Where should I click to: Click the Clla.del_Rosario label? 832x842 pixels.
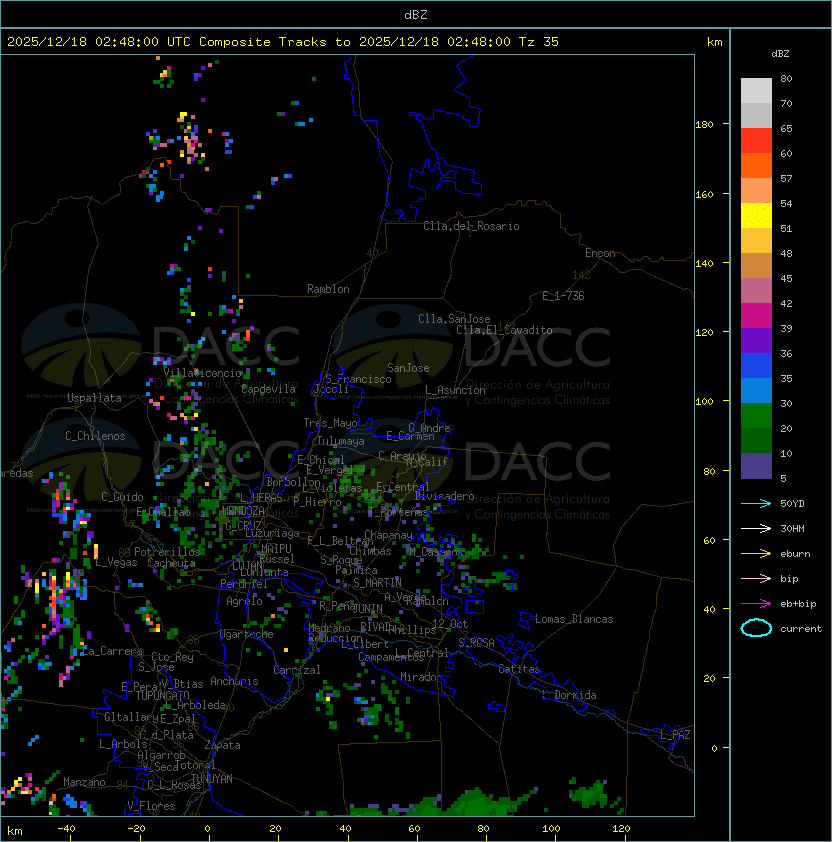(x=471, y=226)
